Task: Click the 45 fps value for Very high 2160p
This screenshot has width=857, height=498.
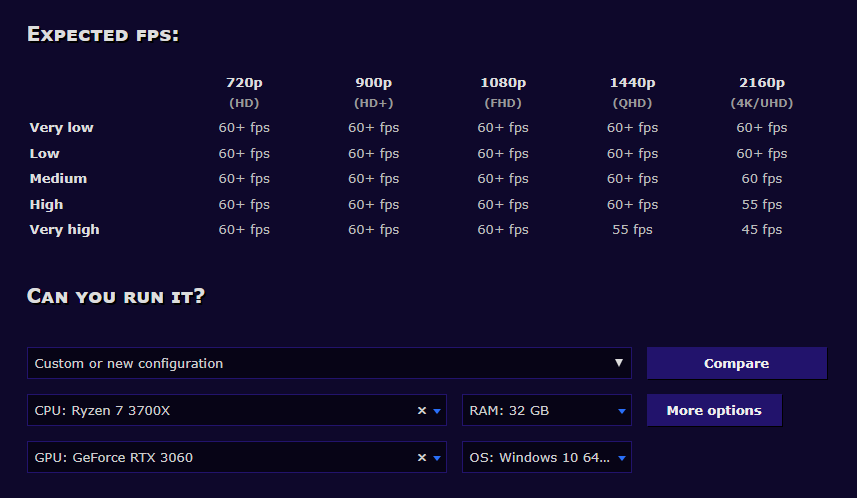Action: 762,230
